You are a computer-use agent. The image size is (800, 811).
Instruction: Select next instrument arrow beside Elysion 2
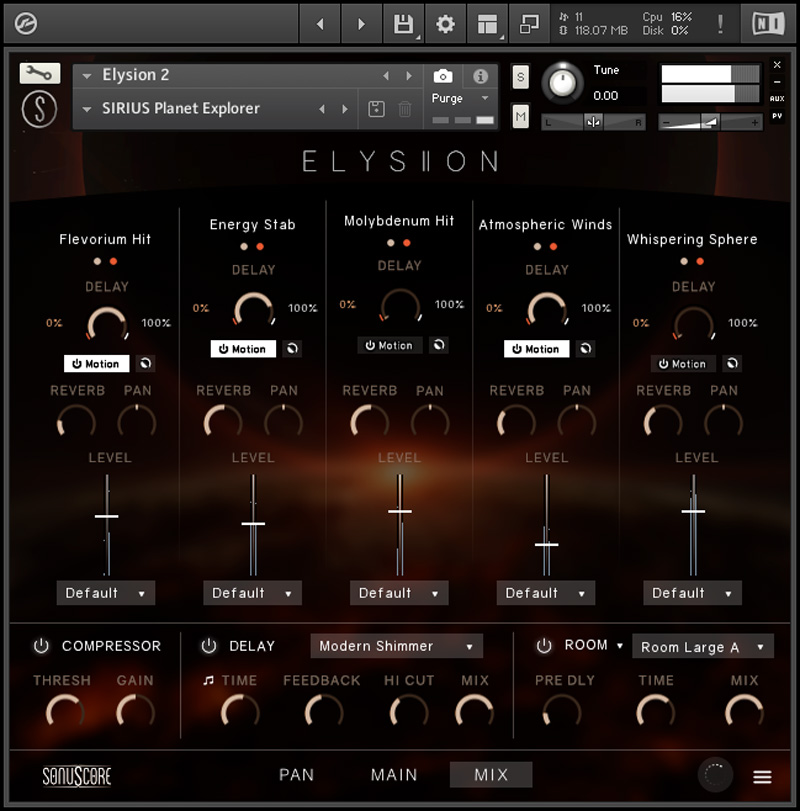[409, 76]
